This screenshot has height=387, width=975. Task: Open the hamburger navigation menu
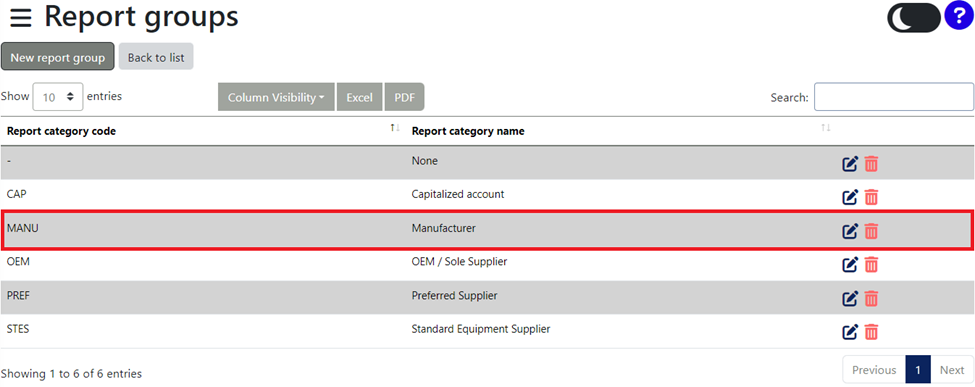coord(21,19)
